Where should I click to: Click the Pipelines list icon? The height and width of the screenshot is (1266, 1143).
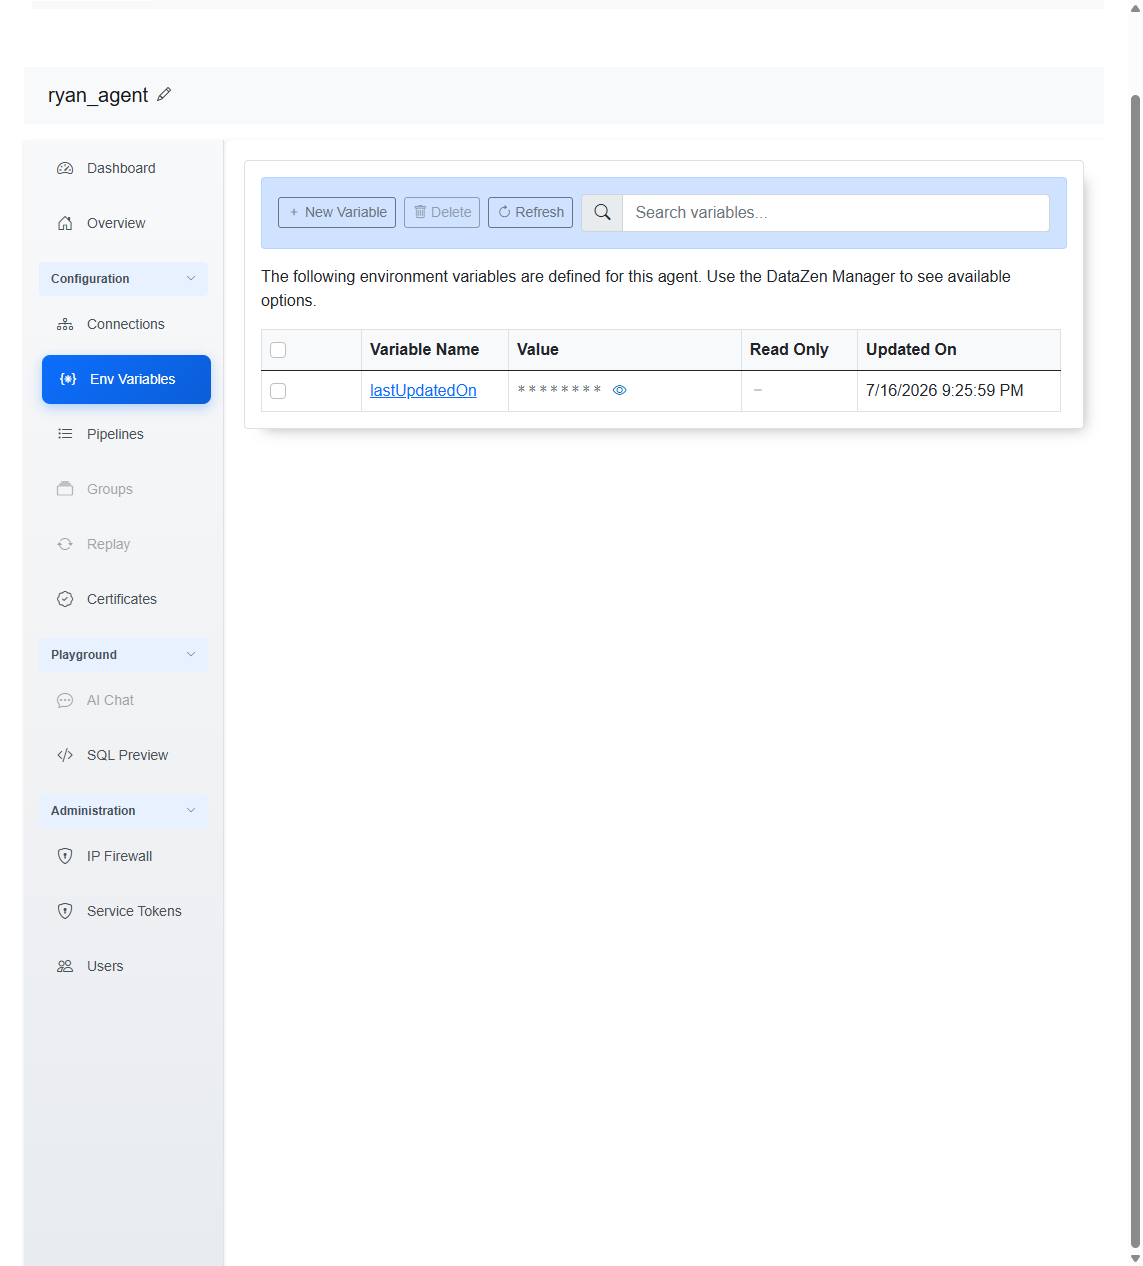click(x=65, y=434)
